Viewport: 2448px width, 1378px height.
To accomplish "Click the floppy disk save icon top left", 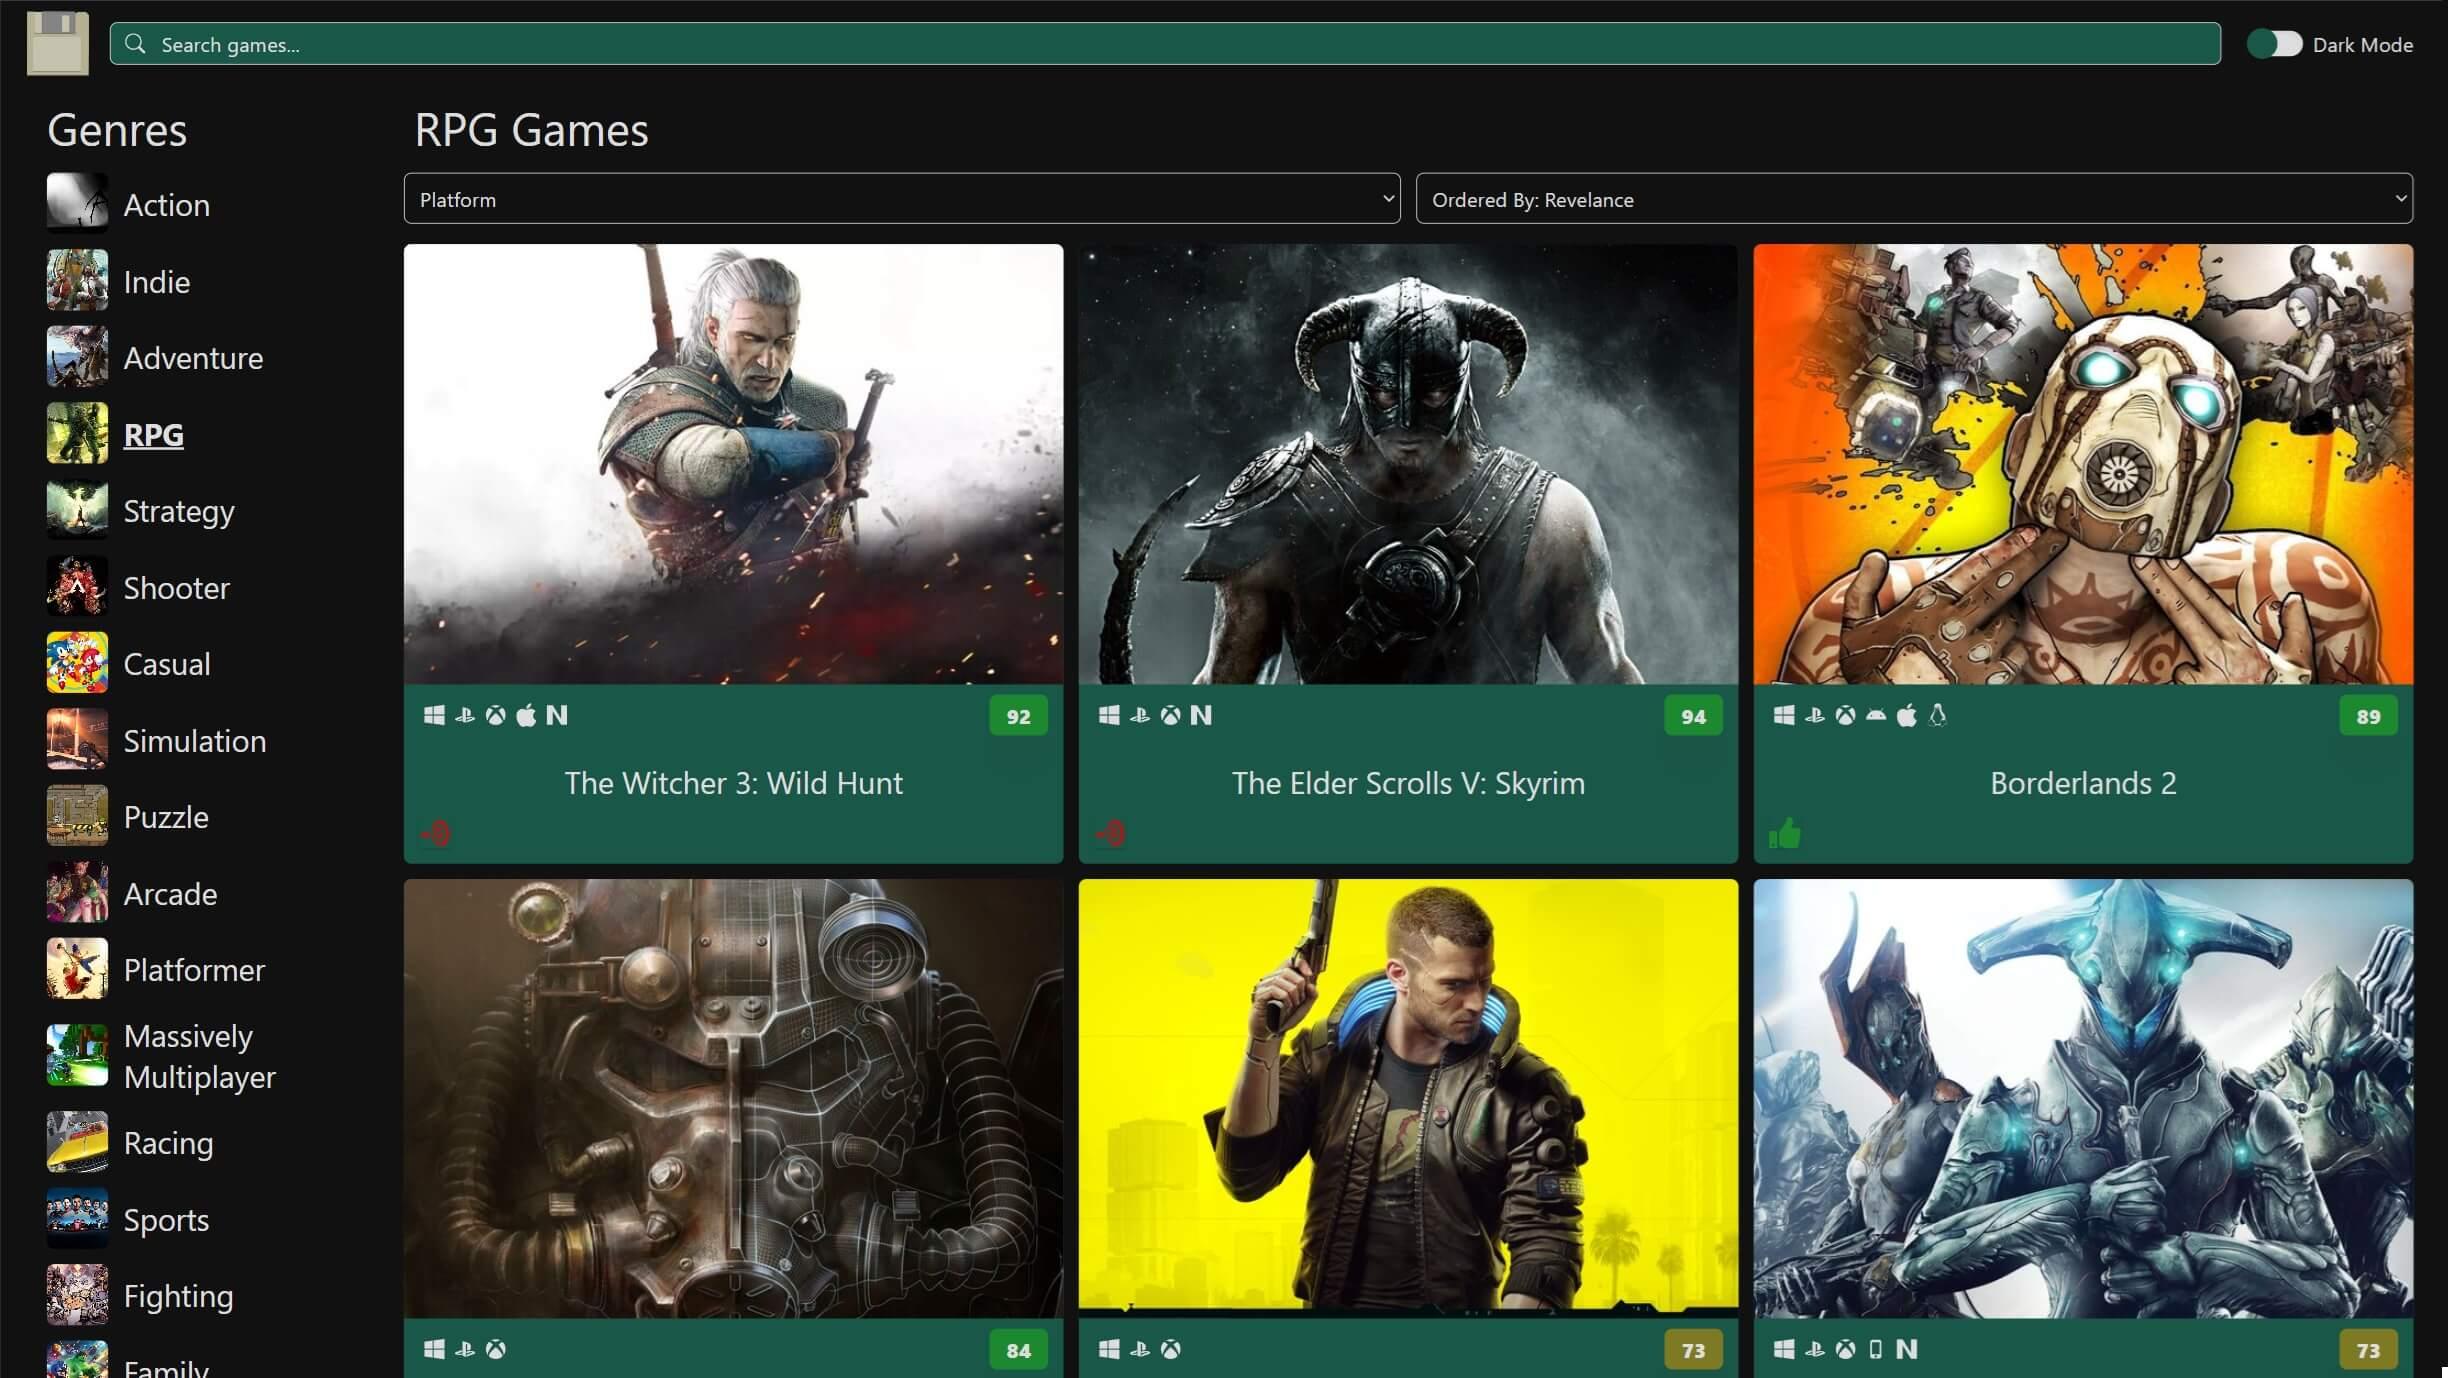I will coord(56,43).
